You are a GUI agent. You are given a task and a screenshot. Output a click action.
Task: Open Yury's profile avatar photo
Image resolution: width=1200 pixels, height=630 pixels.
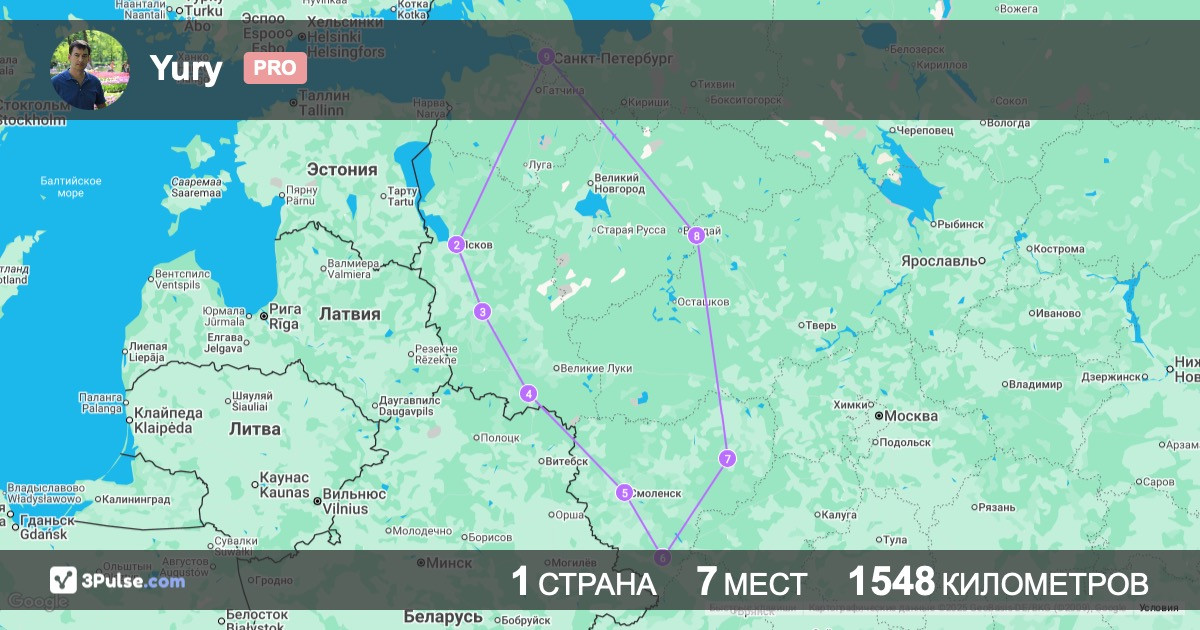pyautogui.click(x=90, y=69)
